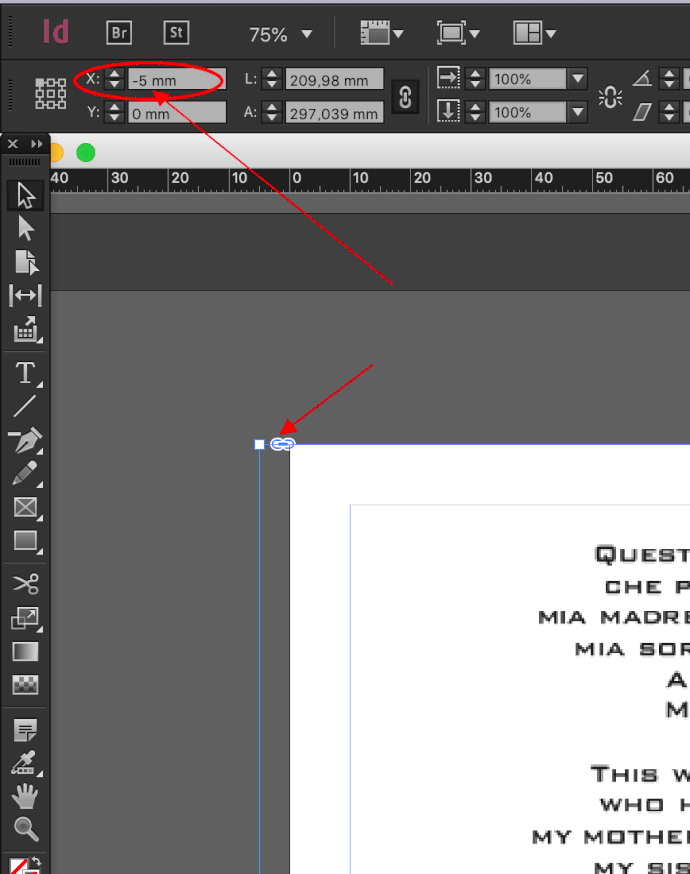Image resolution: width=690 pixels, height=874 pixels.
Task: Click the shear angle icon
Action: pyautogui.click(x=642, y=111)
